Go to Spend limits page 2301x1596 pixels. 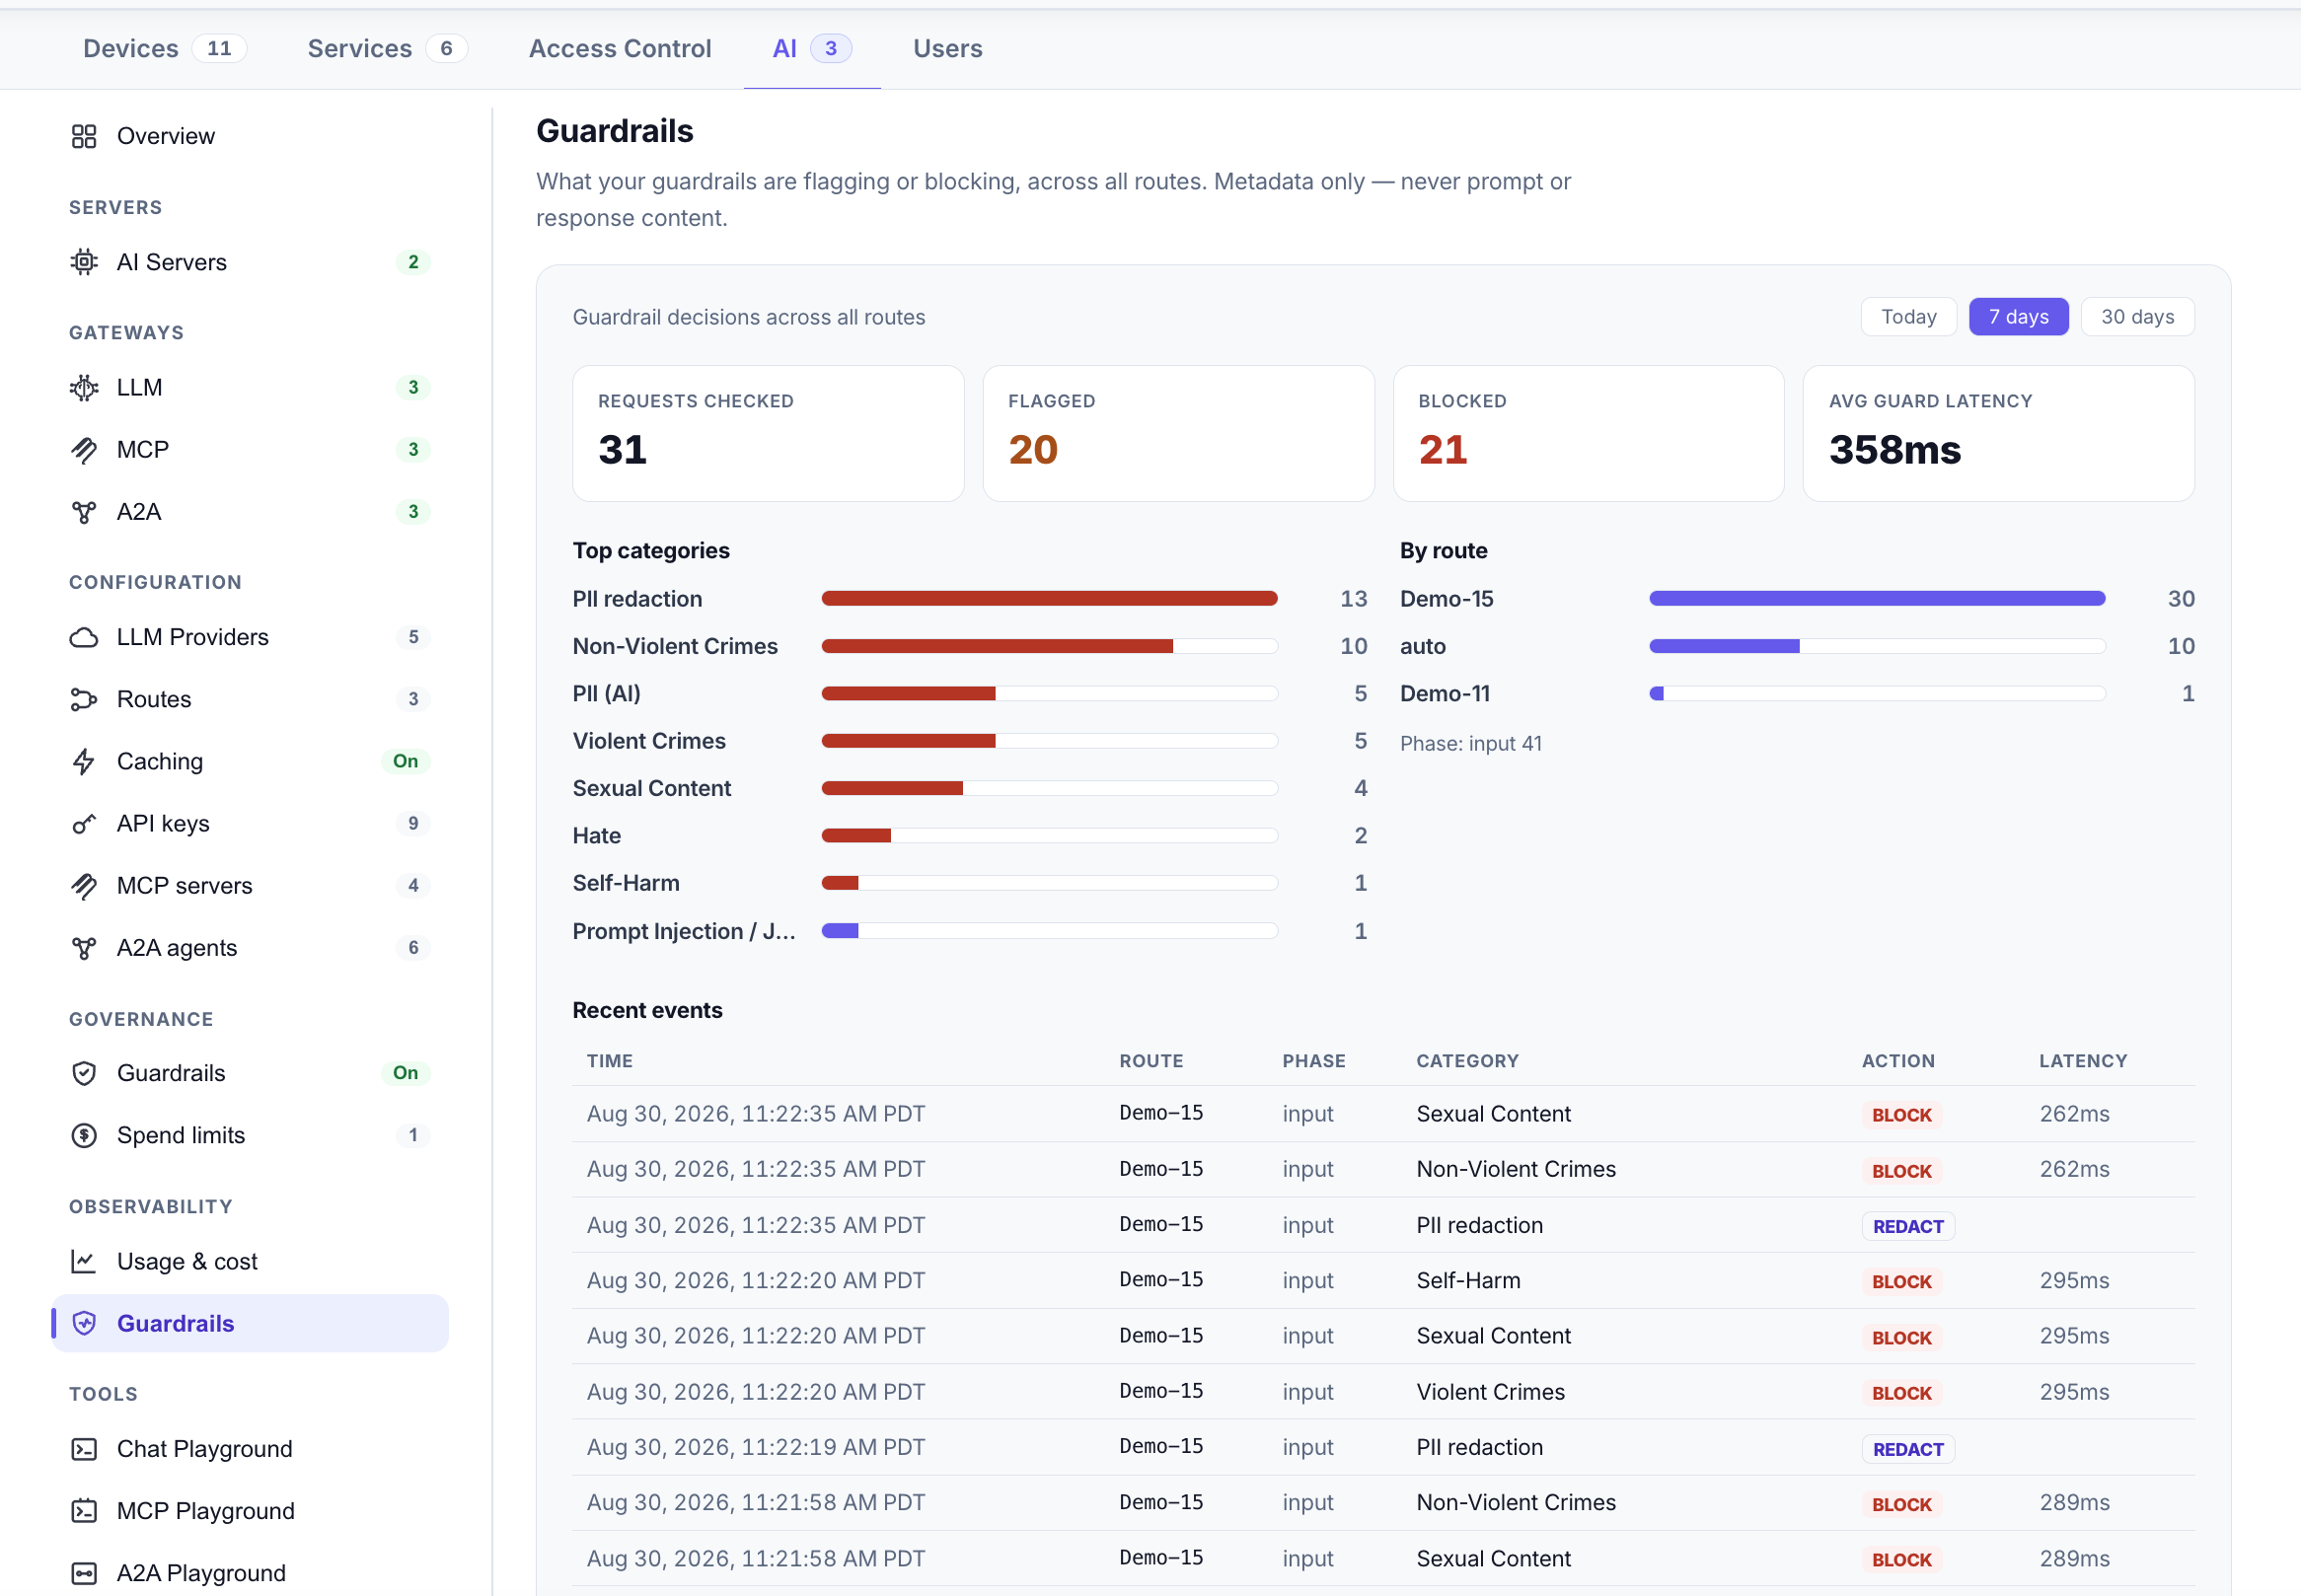(250, 1135)
